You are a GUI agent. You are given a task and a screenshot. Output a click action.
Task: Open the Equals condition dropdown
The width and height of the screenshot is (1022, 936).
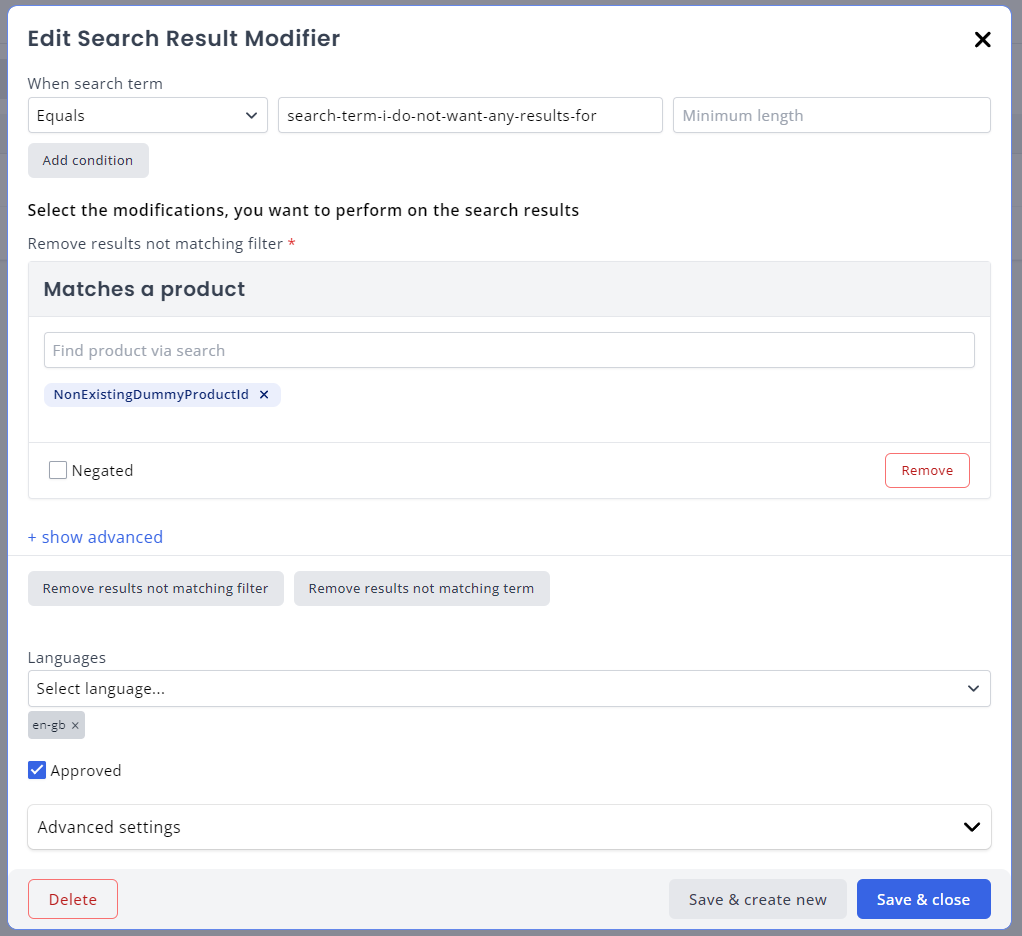[147, 115]
